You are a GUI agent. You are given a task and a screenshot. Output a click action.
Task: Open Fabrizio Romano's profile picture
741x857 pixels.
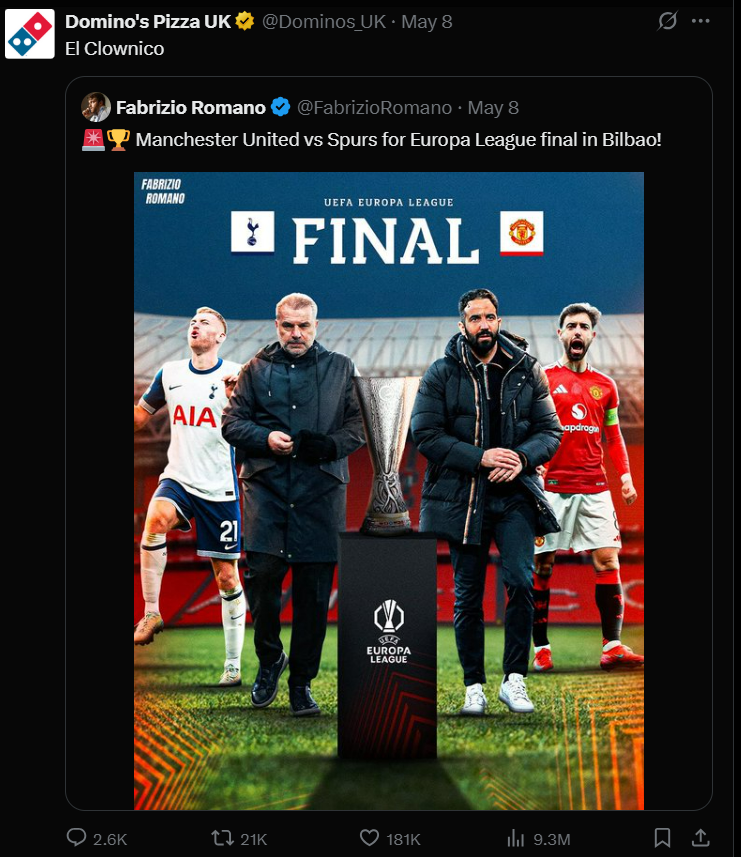pos(96,107)
